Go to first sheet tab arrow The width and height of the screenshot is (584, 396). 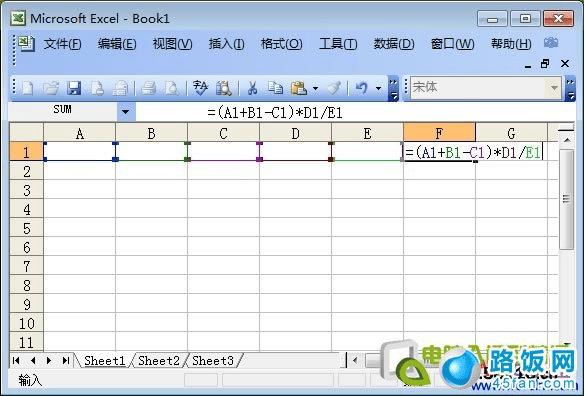coord(16,360)
